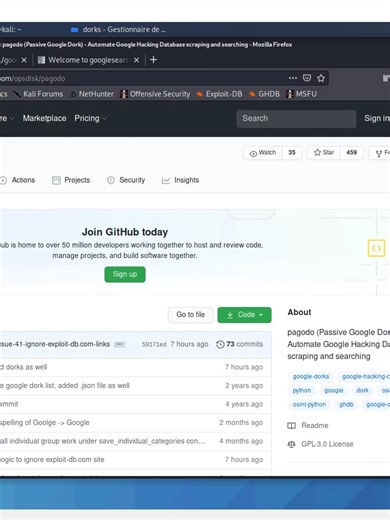The image size is (390, 520).
Task: Open the Actions tab
Action: coord(18,180)
